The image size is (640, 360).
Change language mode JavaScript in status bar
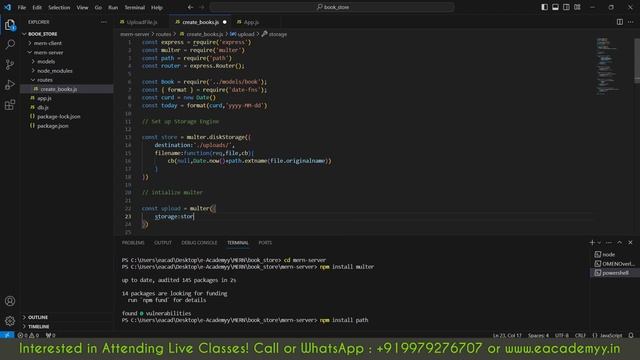coord(607,335)
